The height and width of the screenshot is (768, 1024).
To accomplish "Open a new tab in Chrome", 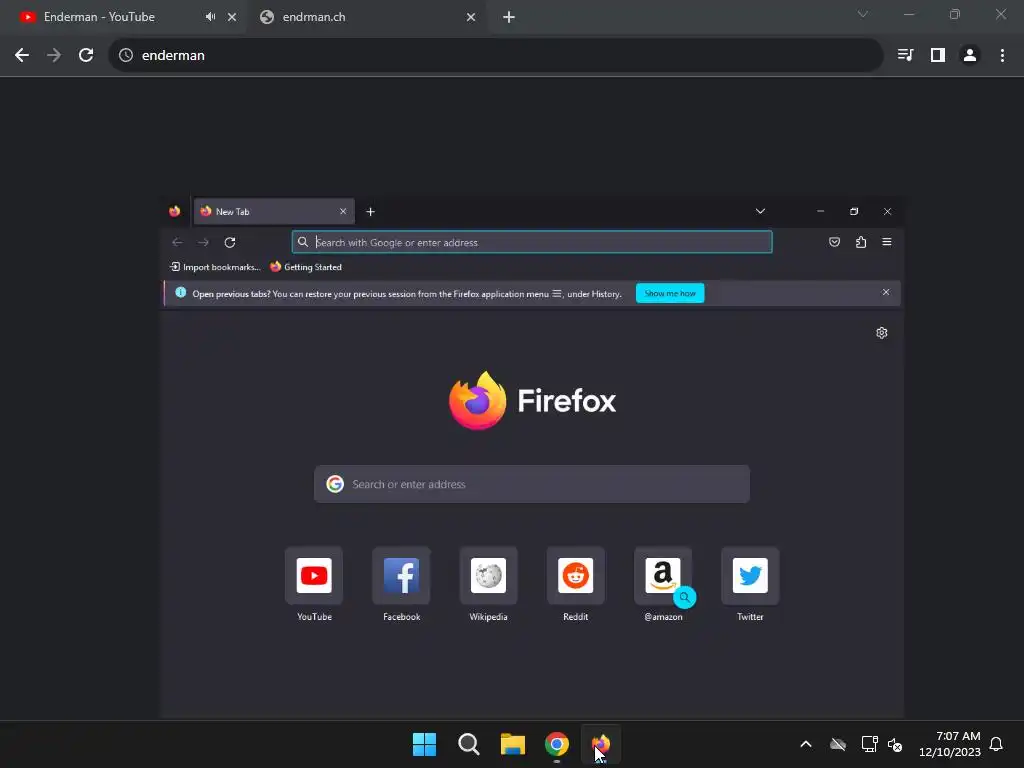I will pyautogui.click(x=509, y=17).
